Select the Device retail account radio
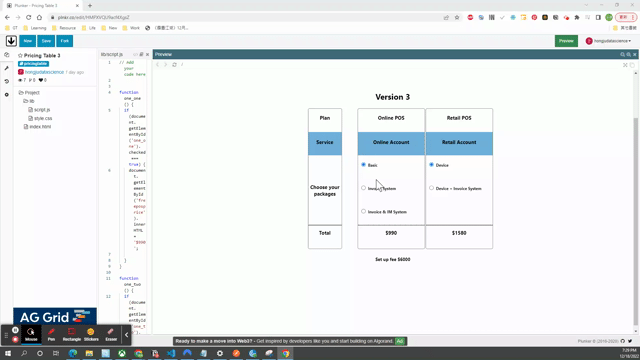This screenshot has width=640, height=360. (431, 164)
